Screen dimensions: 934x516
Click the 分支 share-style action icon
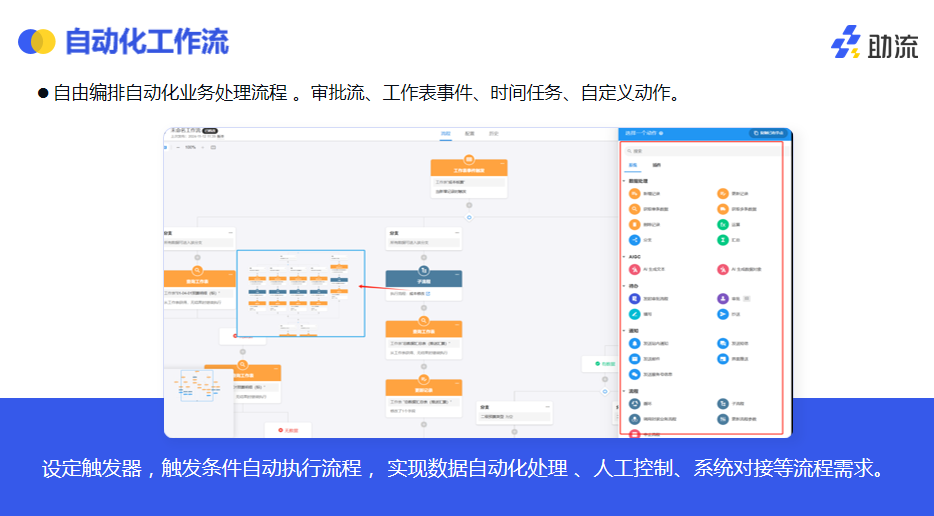click(634, 239)
